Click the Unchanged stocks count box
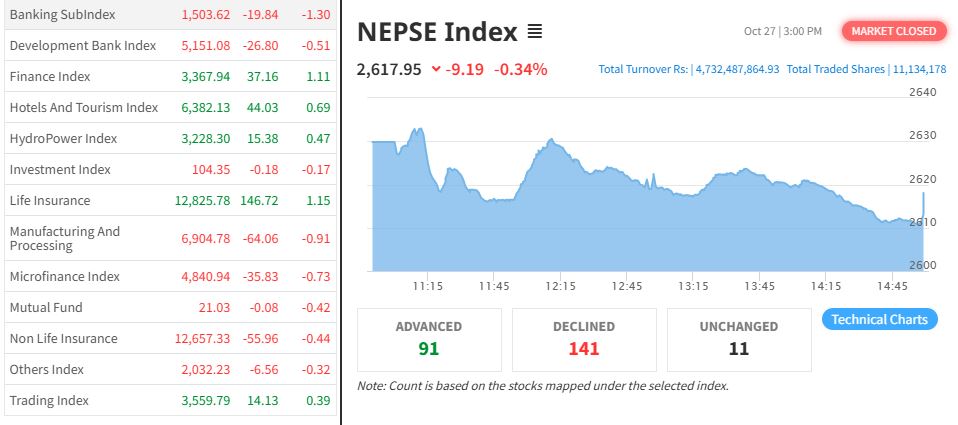 tap(739, 338)
